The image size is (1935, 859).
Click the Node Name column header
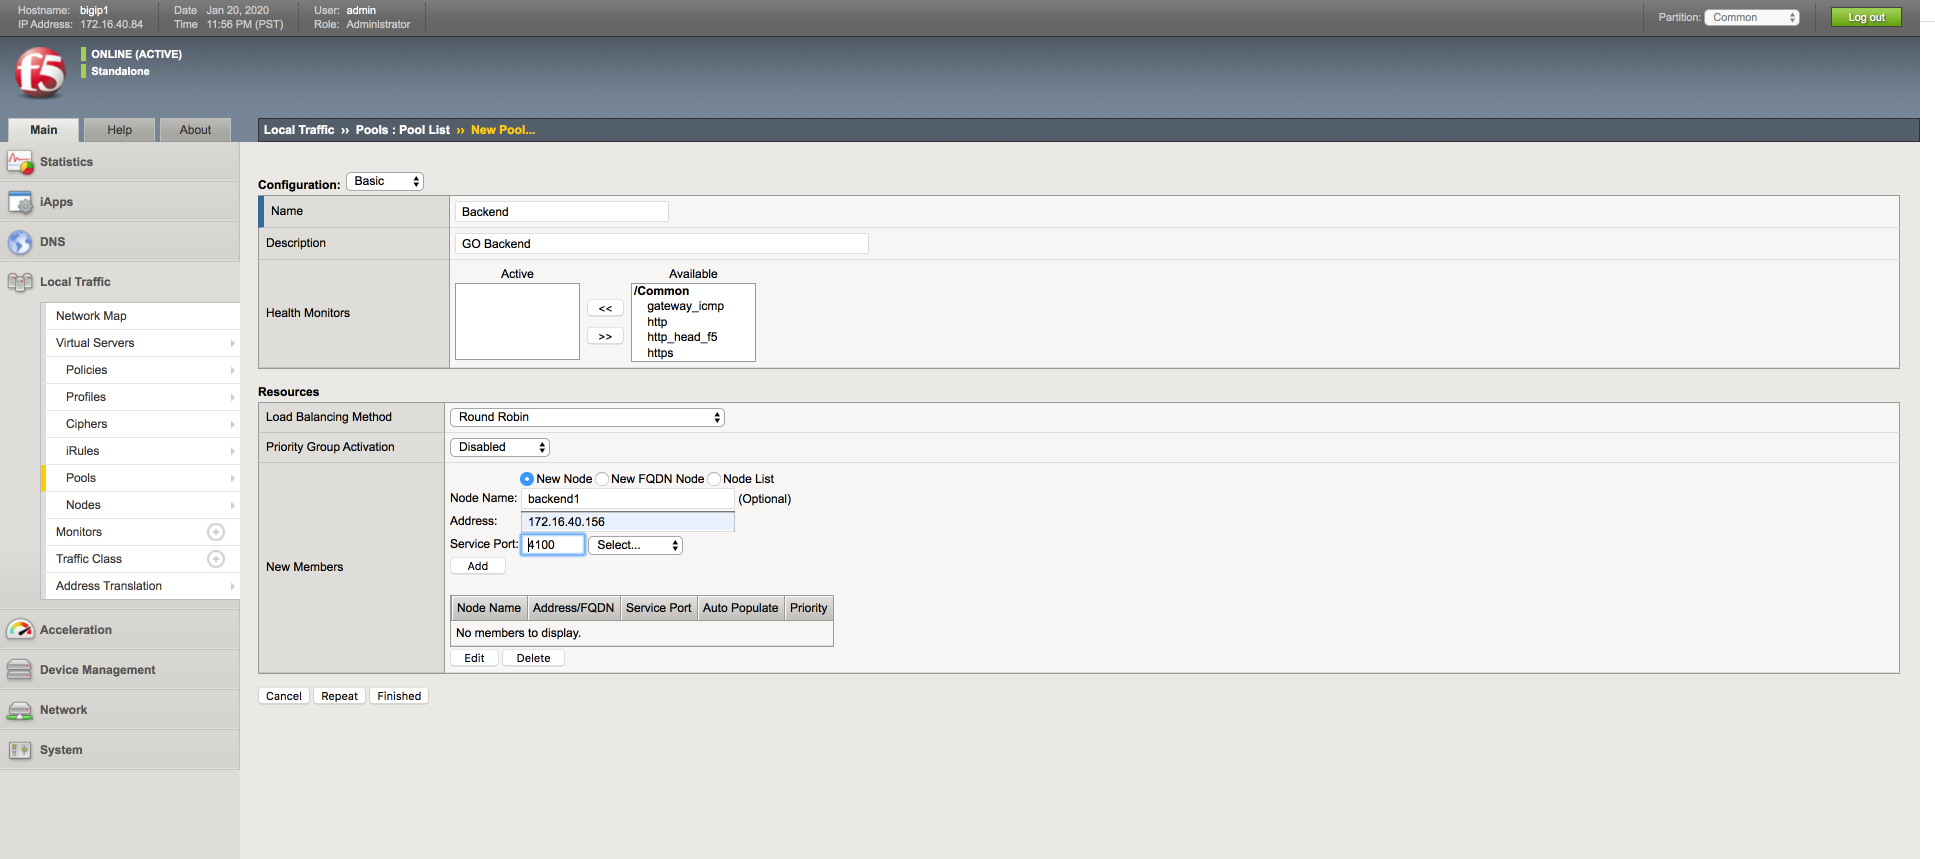click(x=489, y=608)
